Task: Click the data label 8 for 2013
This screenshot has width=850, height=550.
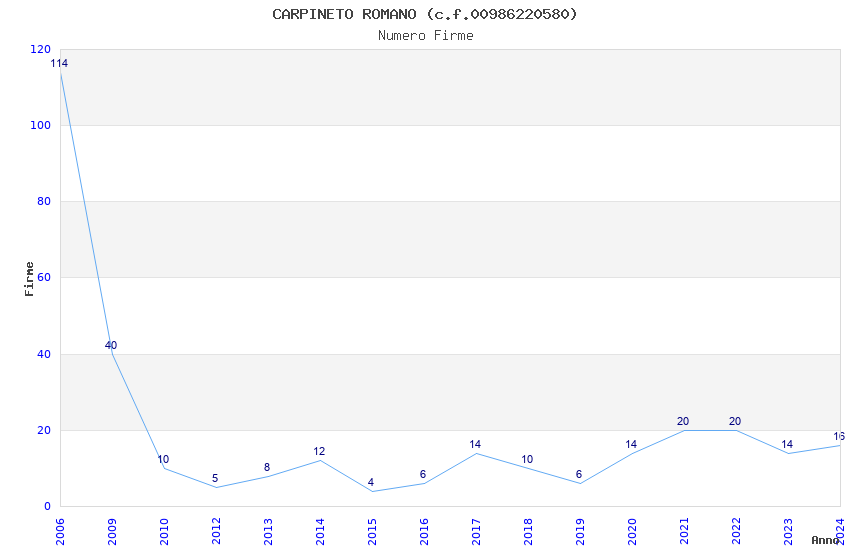Action: coord(267,467)
